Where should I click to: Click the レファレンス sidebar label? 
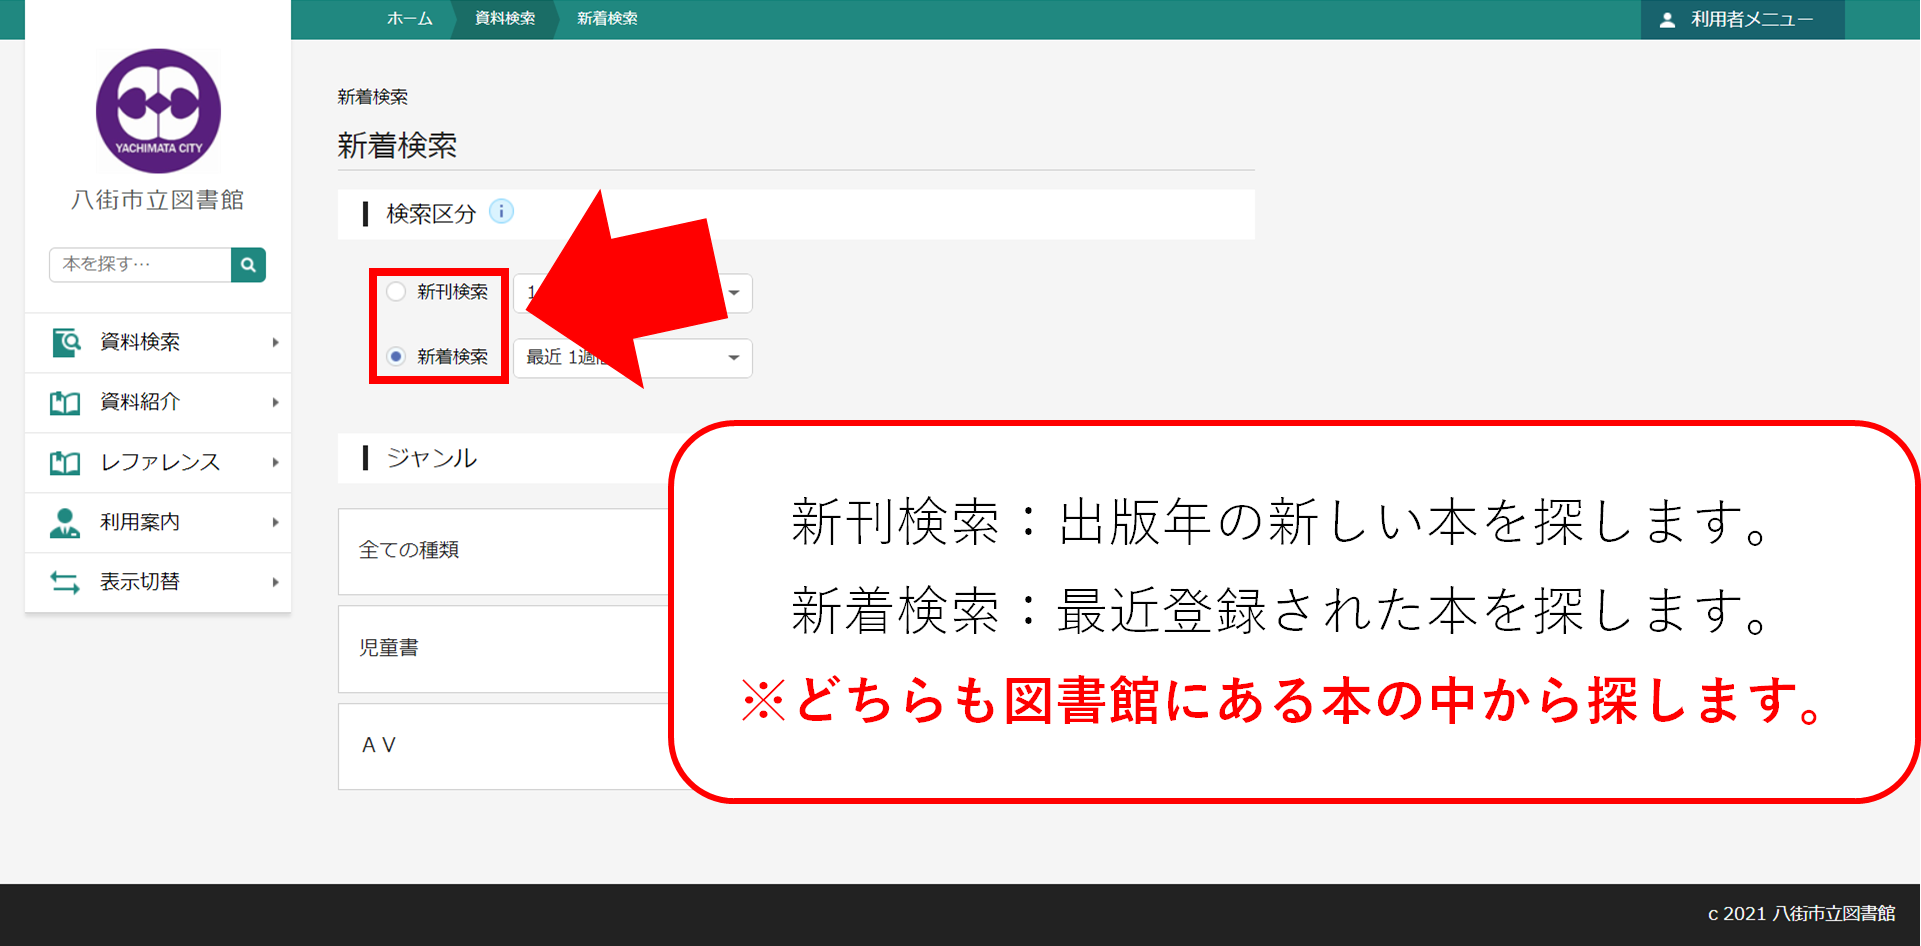tap(160, 462)
